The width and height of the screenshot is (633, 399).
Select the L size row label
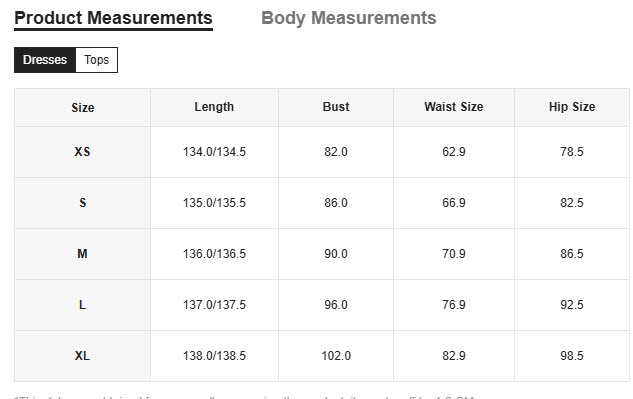tap(82, 305)
